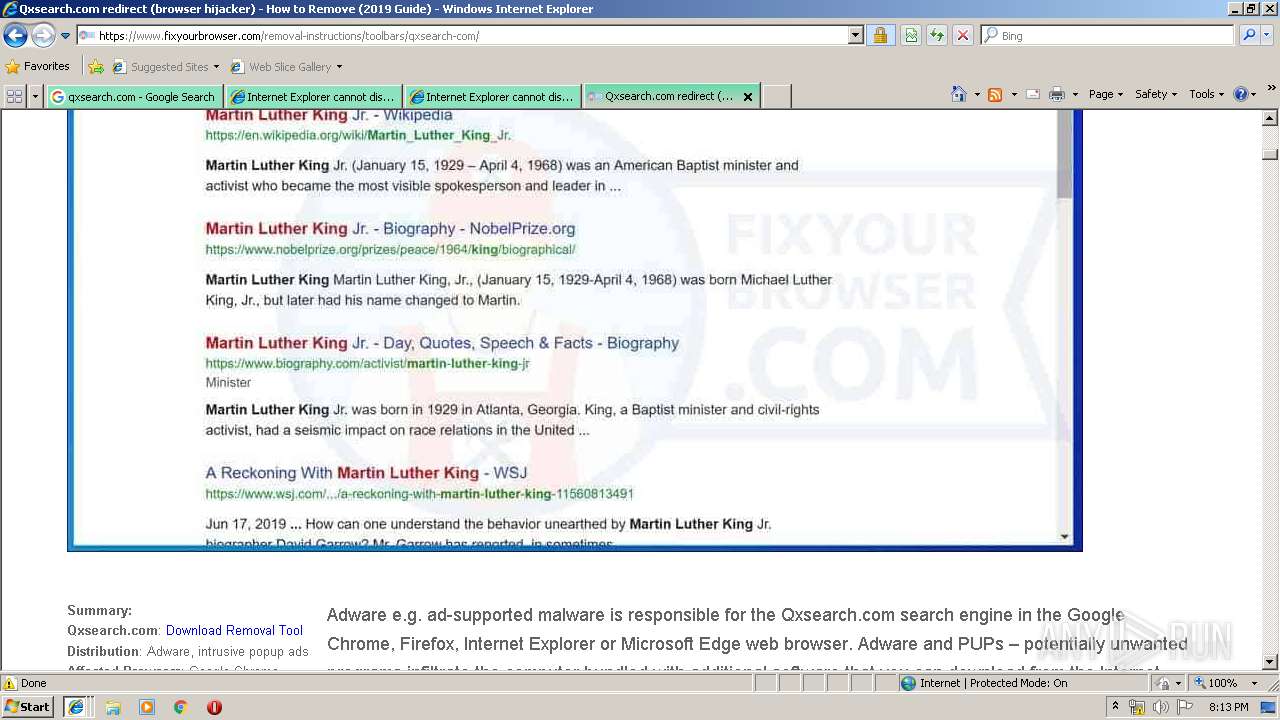Expand command bar overflow chevron

(x=1272, y=90)
